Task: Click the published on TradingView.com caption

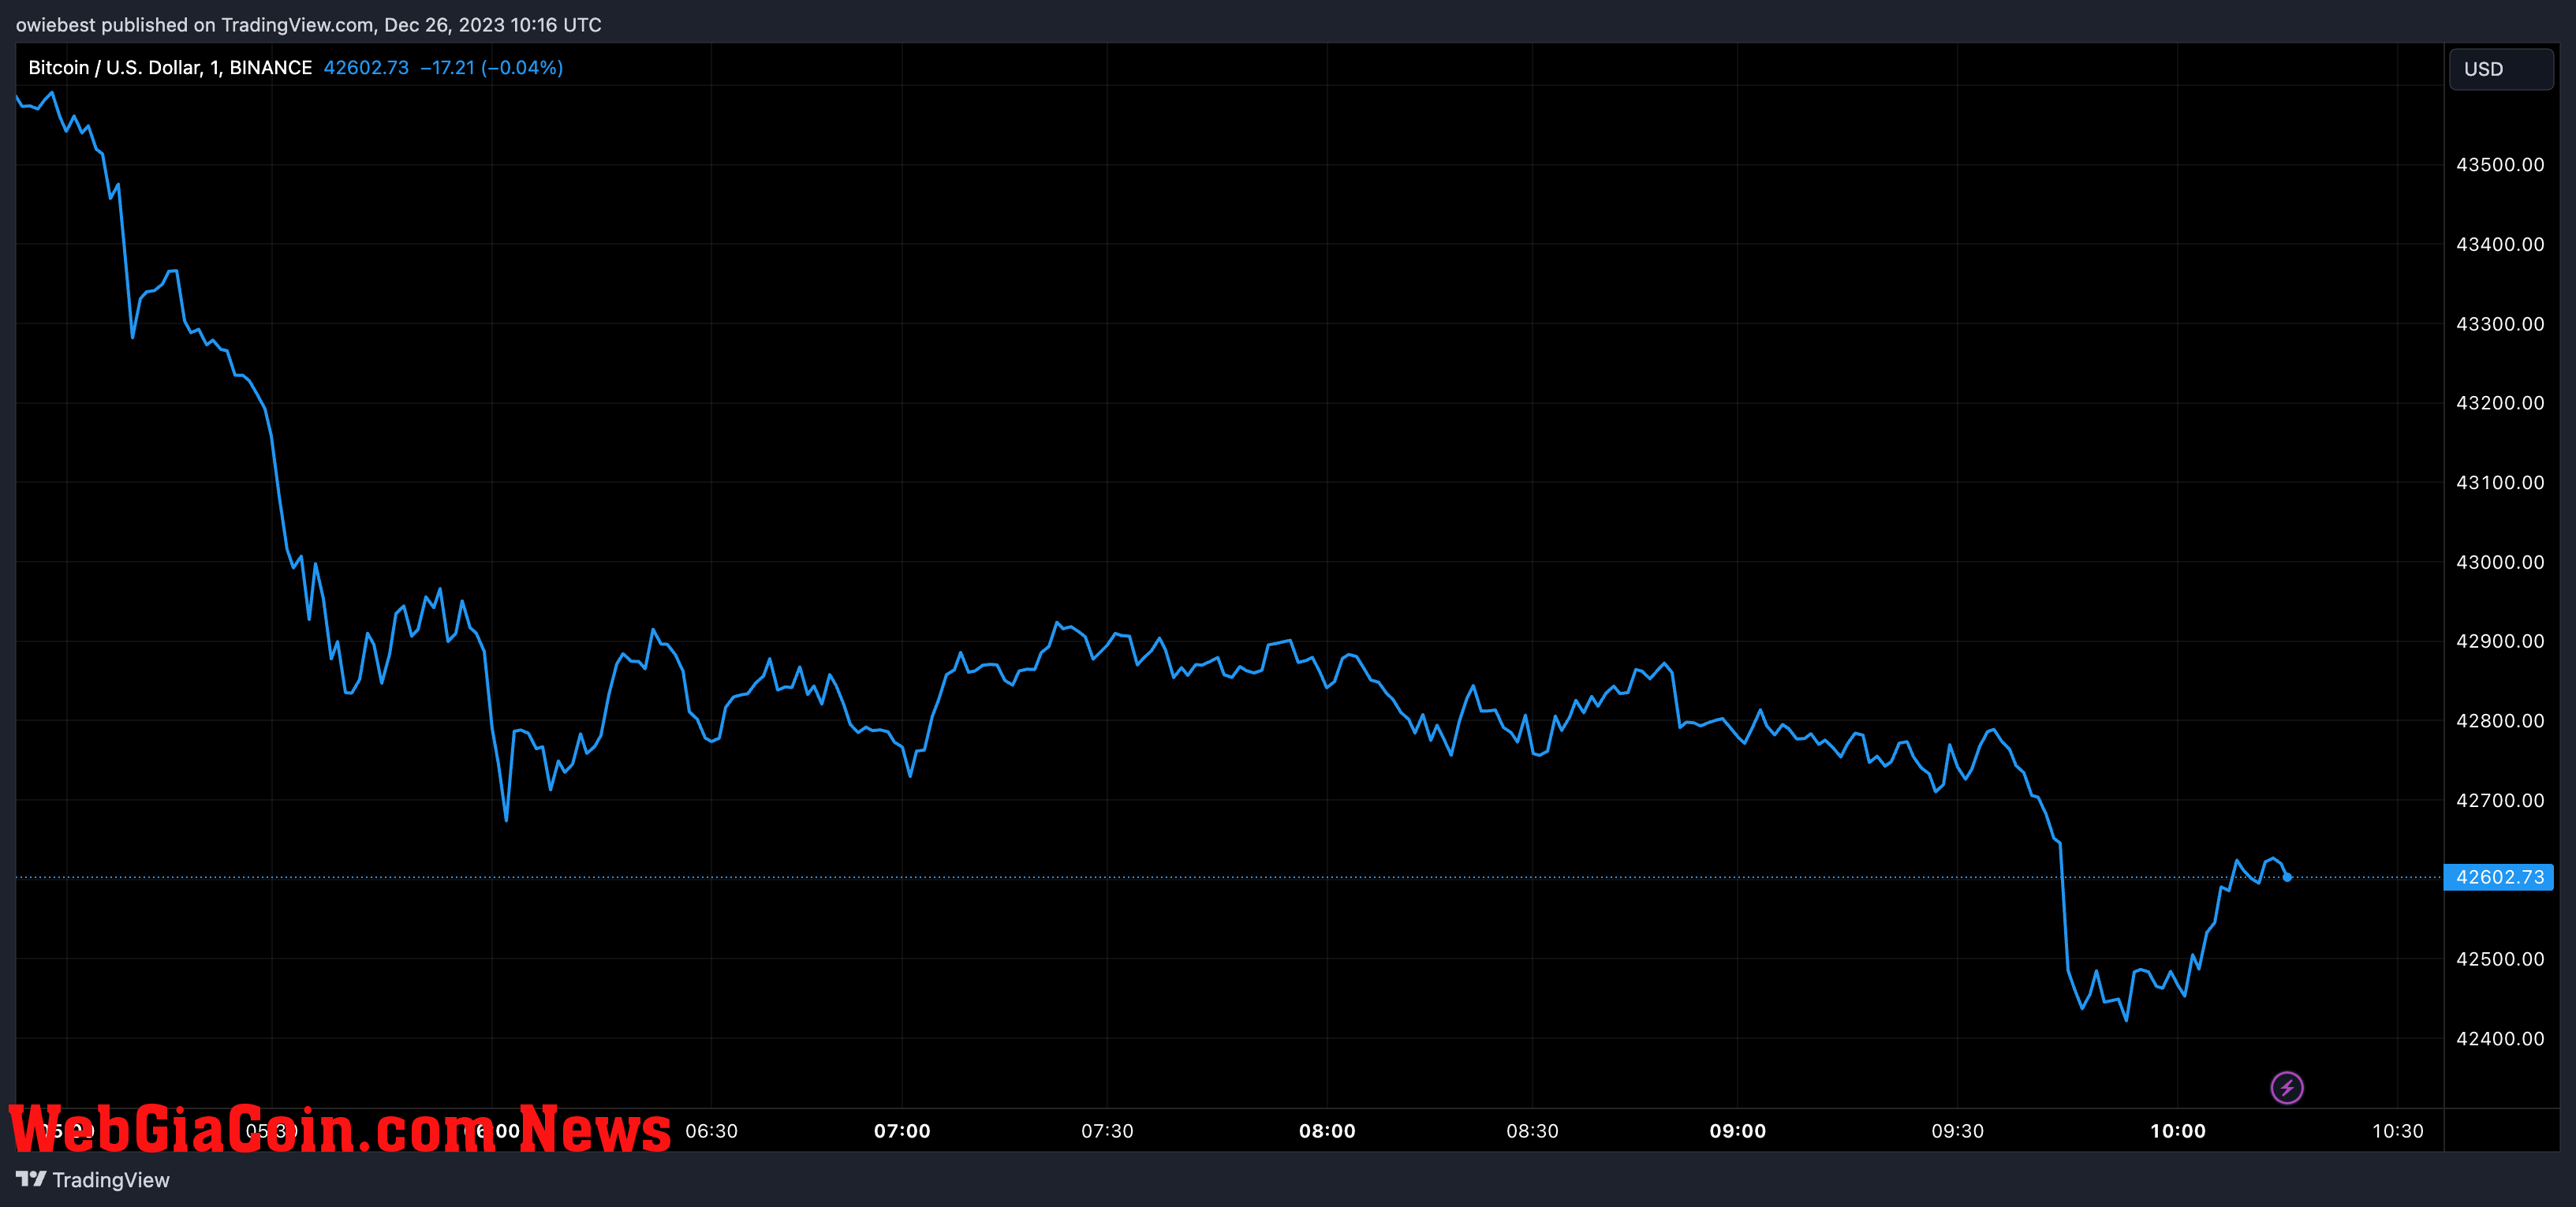Action: point(308,24)
